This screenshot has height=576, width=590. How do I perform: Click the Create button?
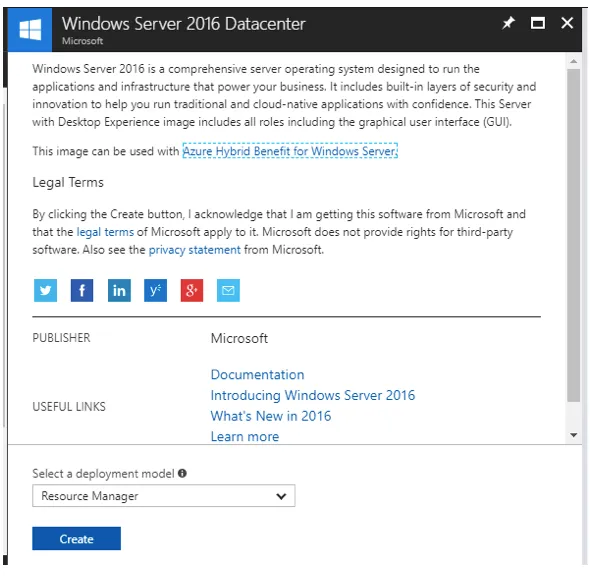click(x=76, y=539)
